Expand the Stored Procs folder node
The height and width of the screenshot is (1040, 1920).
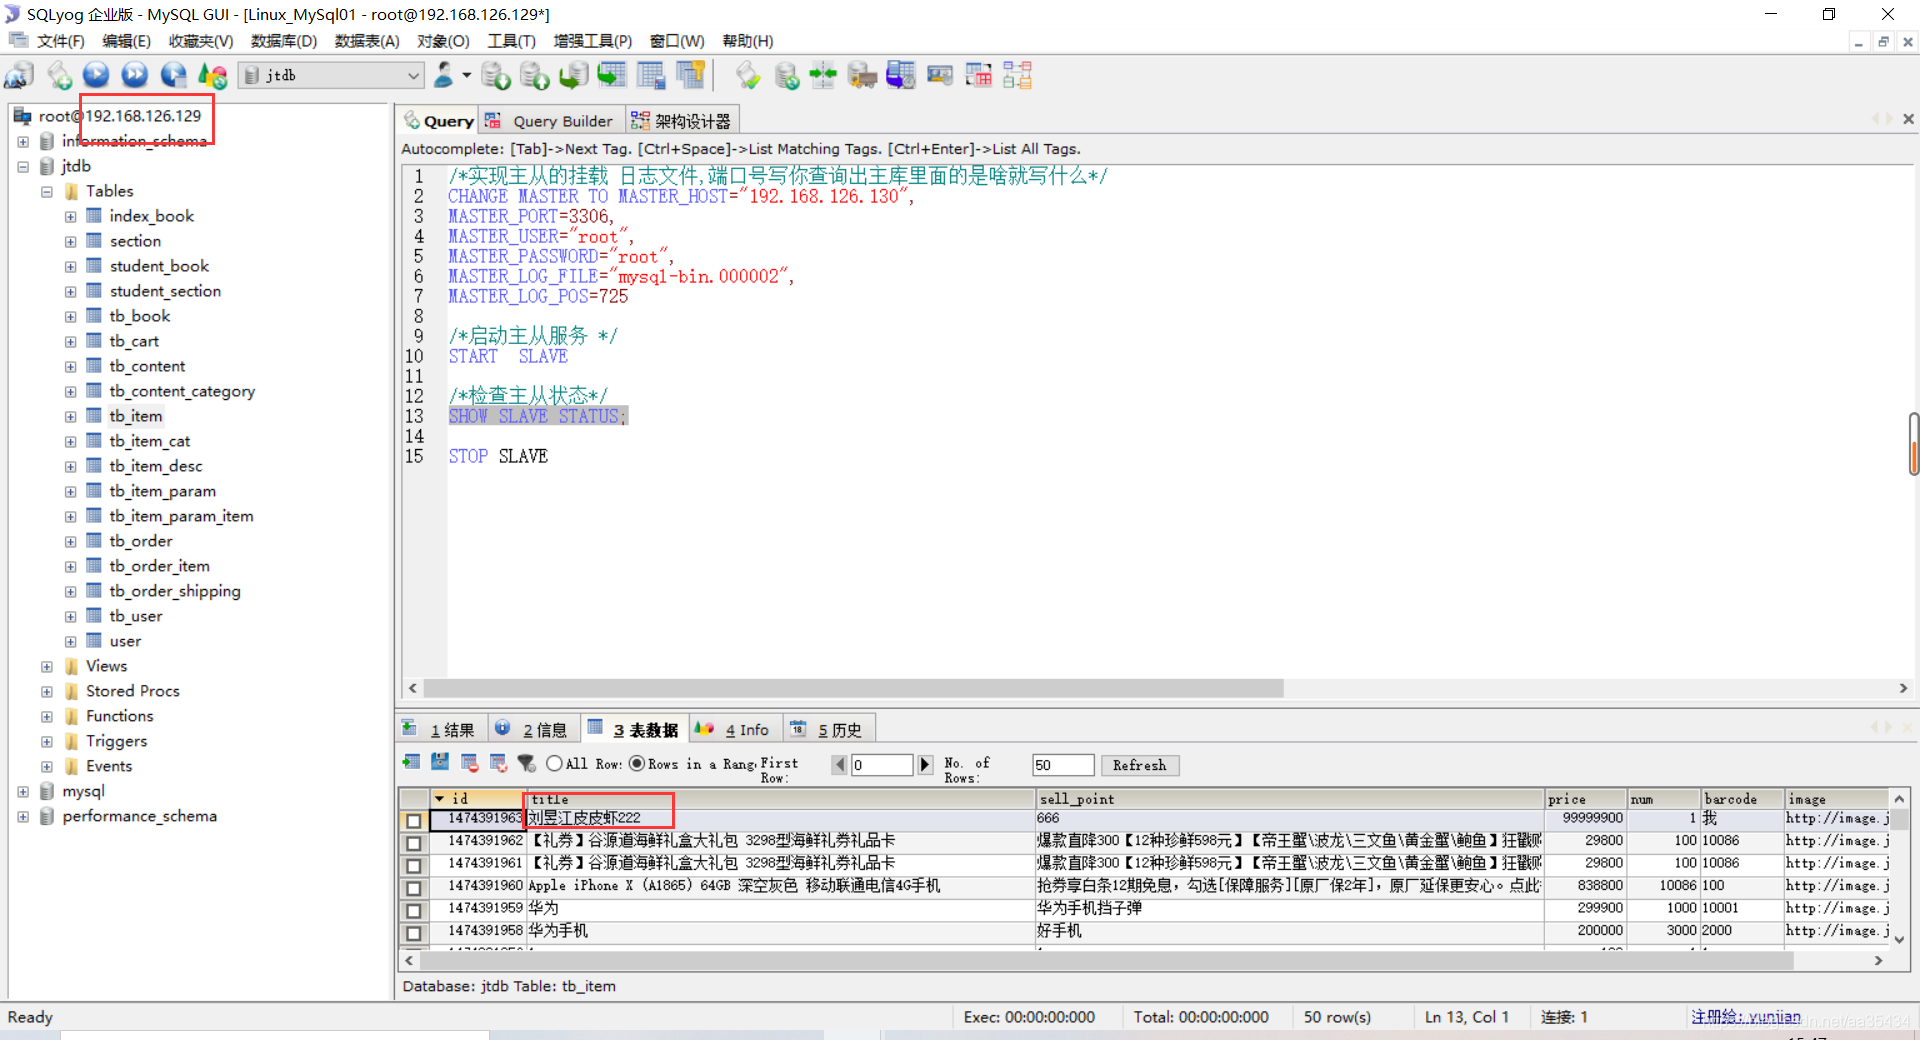point(47,691)
